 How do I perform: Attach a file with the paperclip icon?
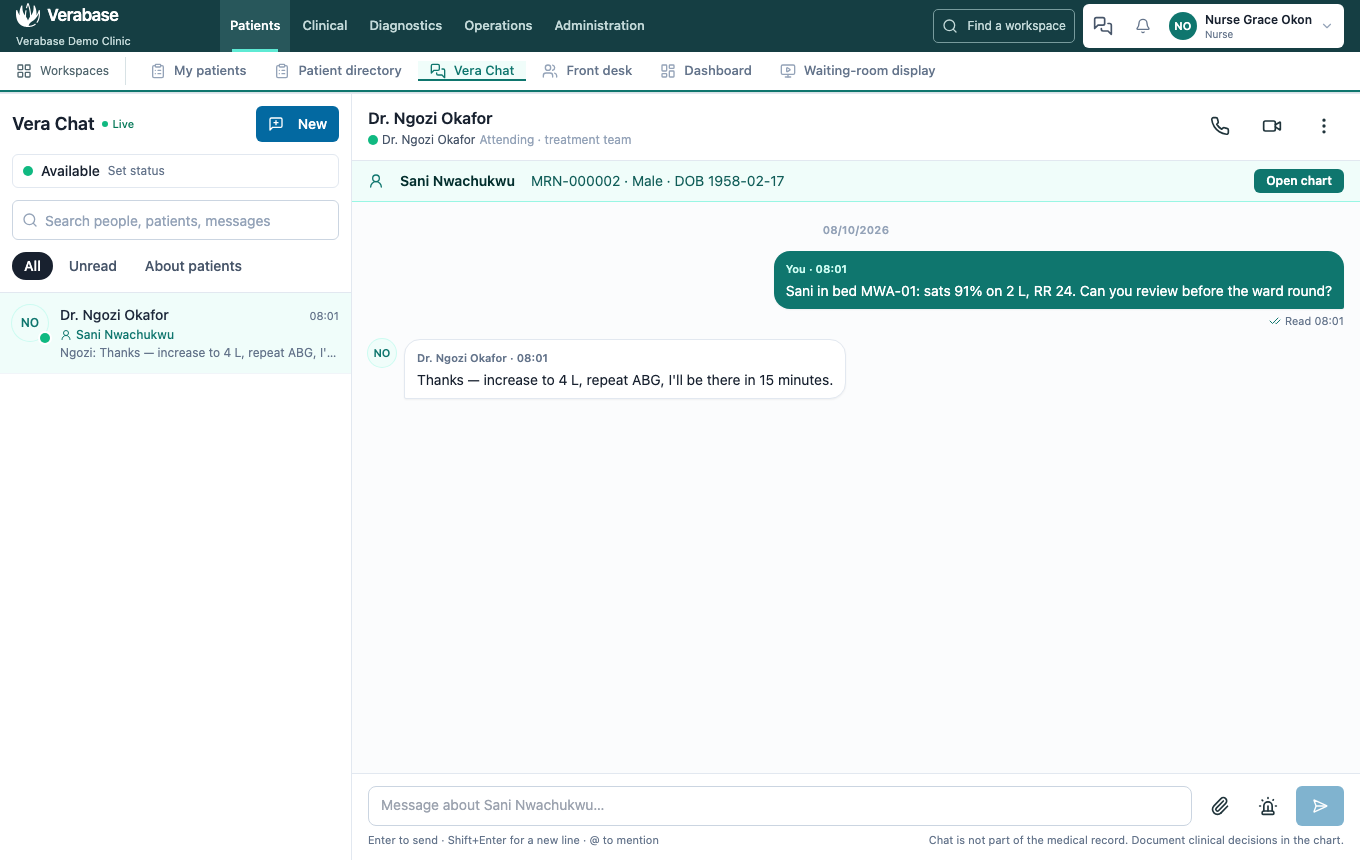(1220, 806)
